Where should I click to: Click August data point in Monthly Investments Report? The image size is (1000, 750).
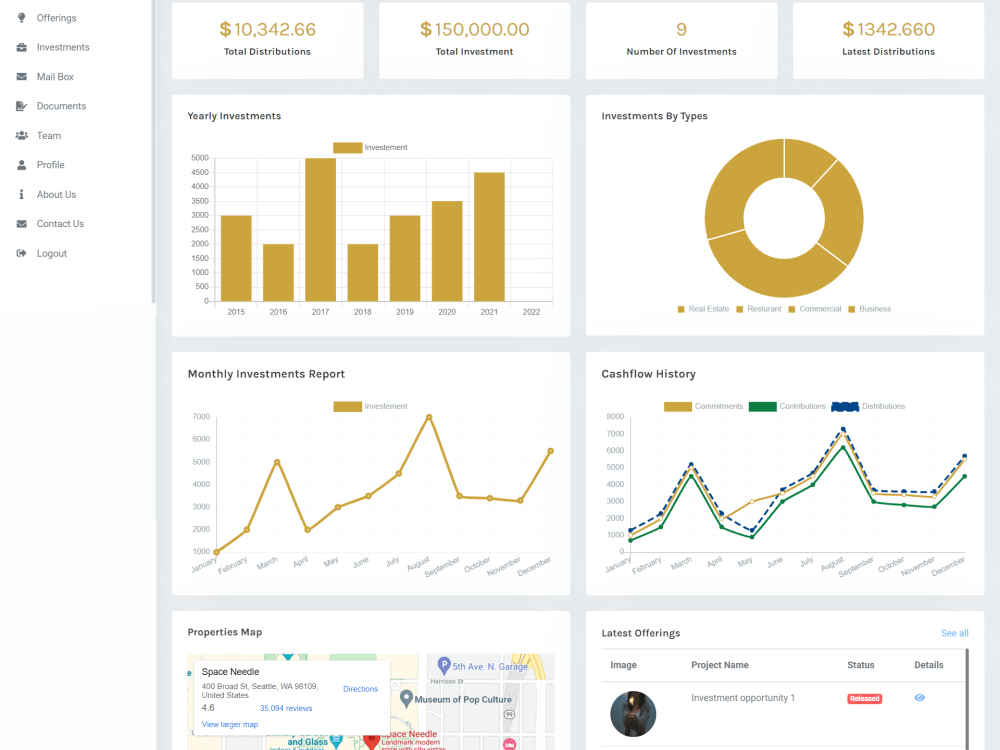click(429, 417)
